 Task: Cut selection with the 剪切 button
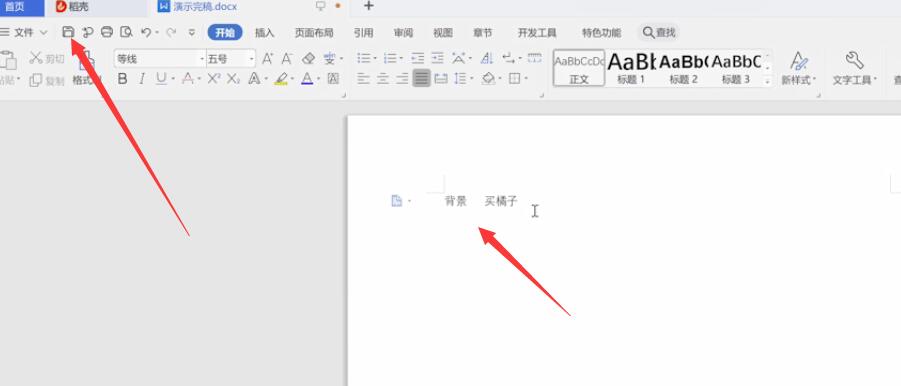pos(47,59)
